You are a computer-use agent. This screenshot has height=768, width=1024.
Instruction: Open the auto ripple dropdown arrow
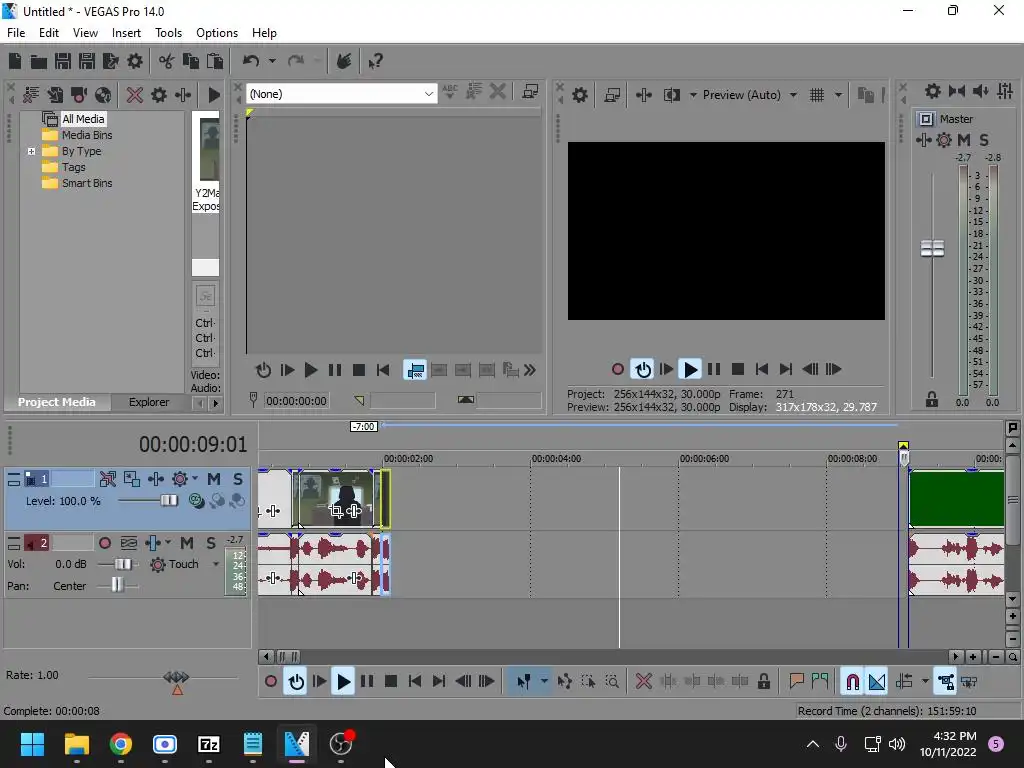(x=925, y=682)
